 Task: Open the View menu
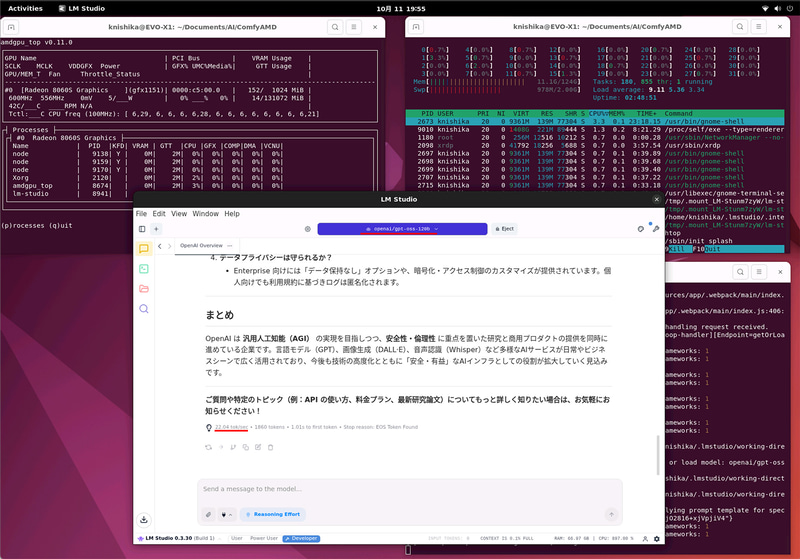(179, 214)
